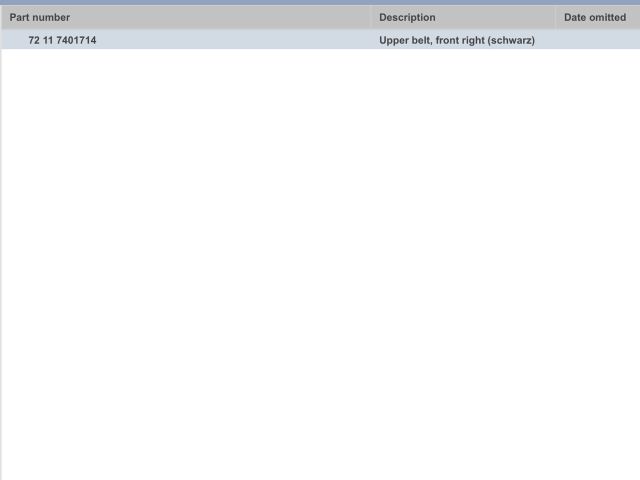Select the Upper belt, front right description
This screenshot has height=480, width=640.
coord(457,40)
